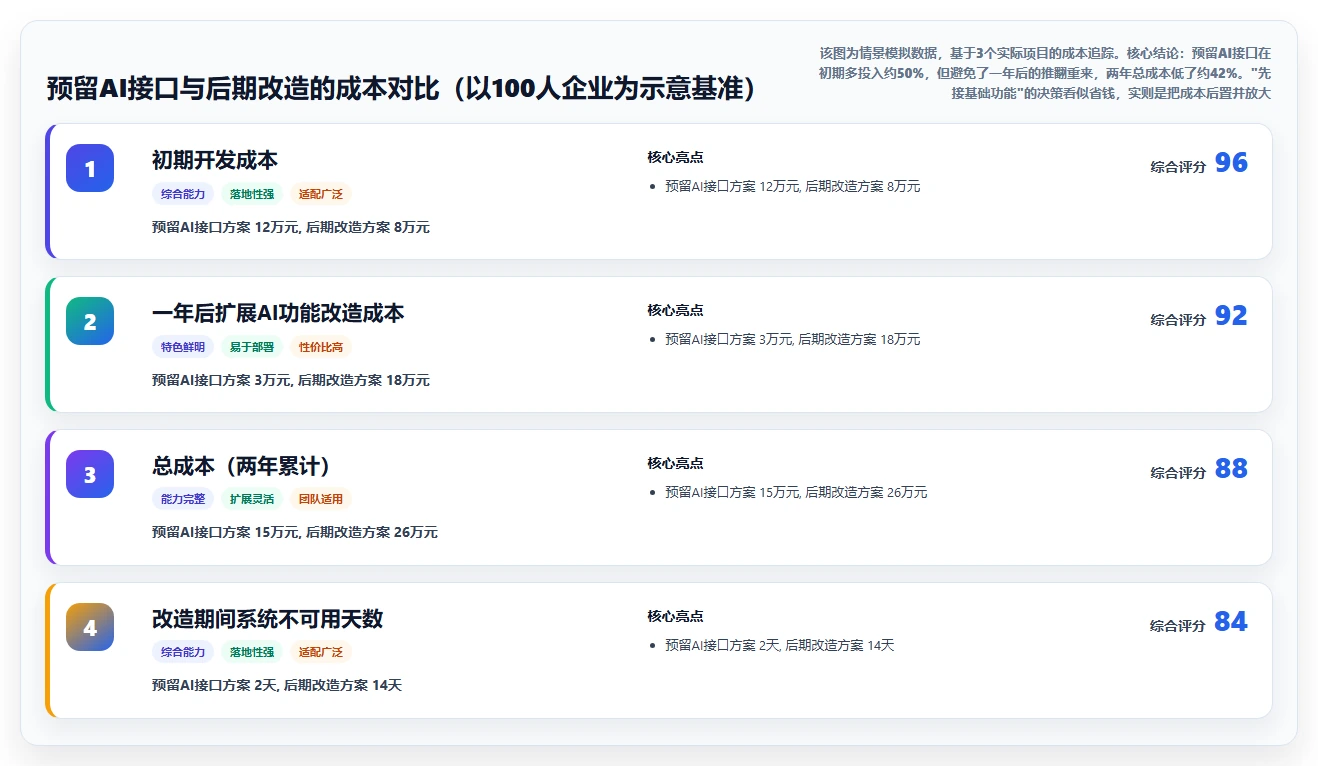
Task: Select the 初期开发成本 card title
Action: pyautogui.click(x=215, y=160)
